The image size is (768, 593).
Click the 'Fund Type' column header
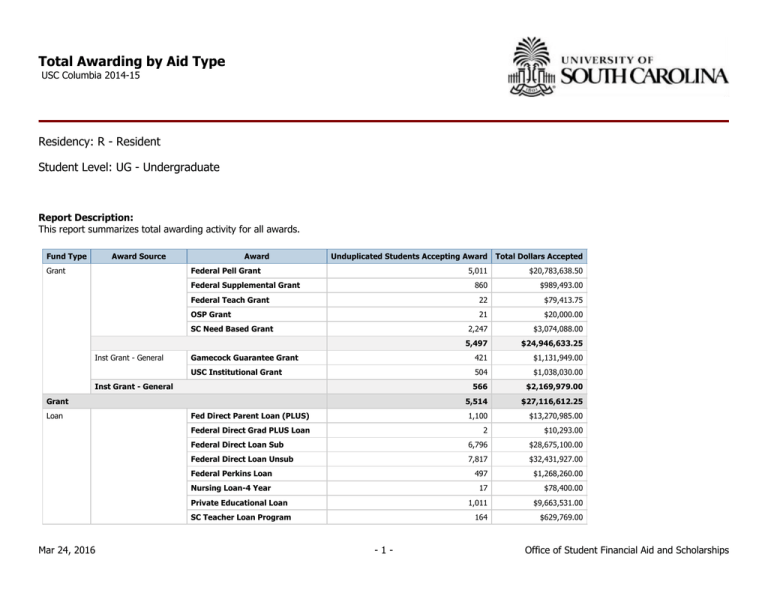click(67, 256)
